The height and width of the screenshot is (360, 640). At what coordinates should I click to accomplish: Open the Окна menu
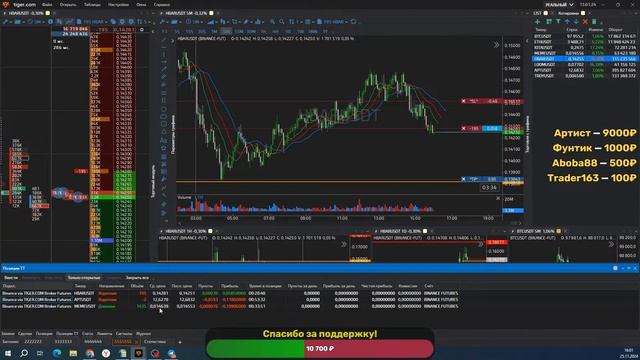141,4
